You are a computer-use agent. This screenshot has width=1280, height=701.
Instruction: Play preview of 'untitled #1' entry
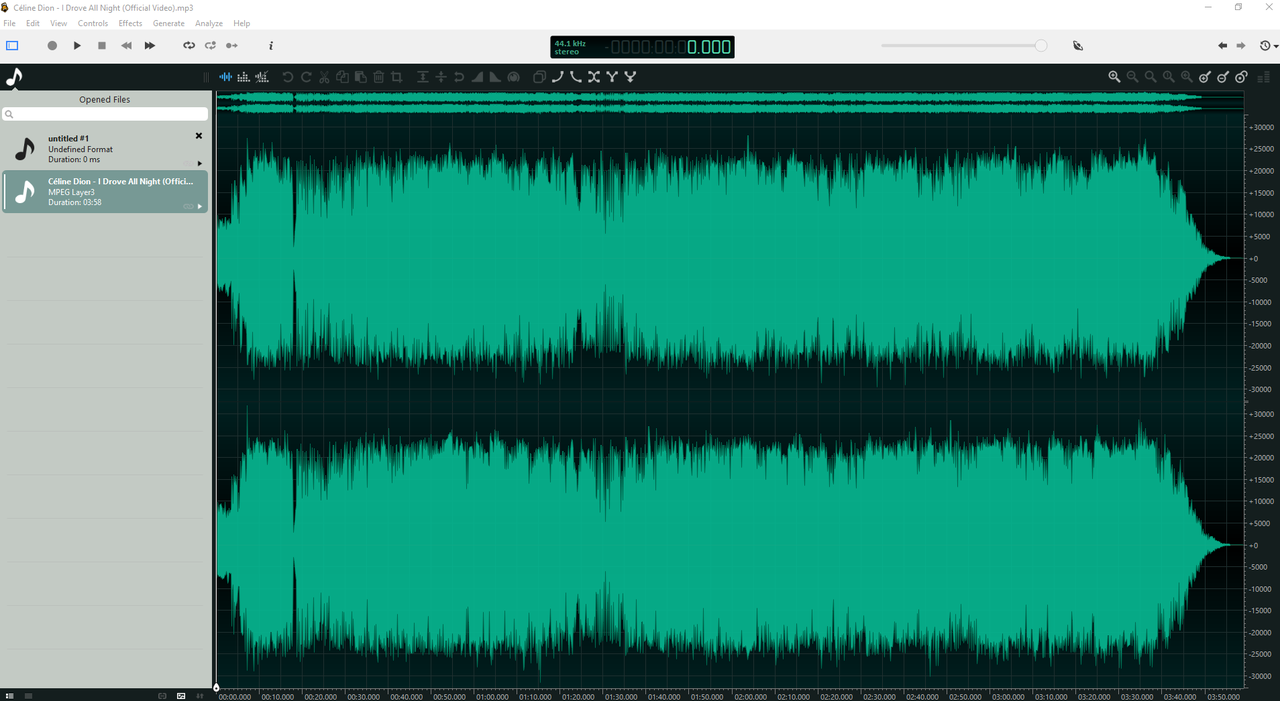coord(199,163)
